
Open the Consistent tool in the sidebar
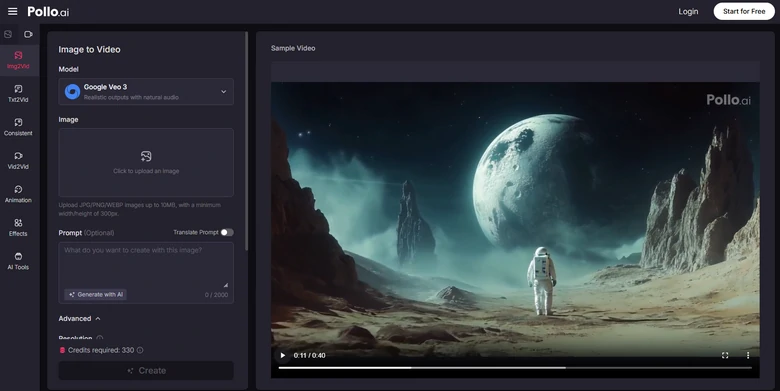(18, 127)
